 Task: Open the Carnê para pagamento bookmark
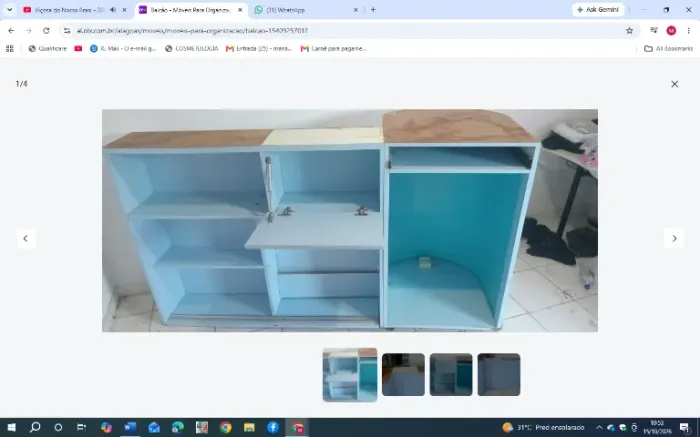point(334,49)
